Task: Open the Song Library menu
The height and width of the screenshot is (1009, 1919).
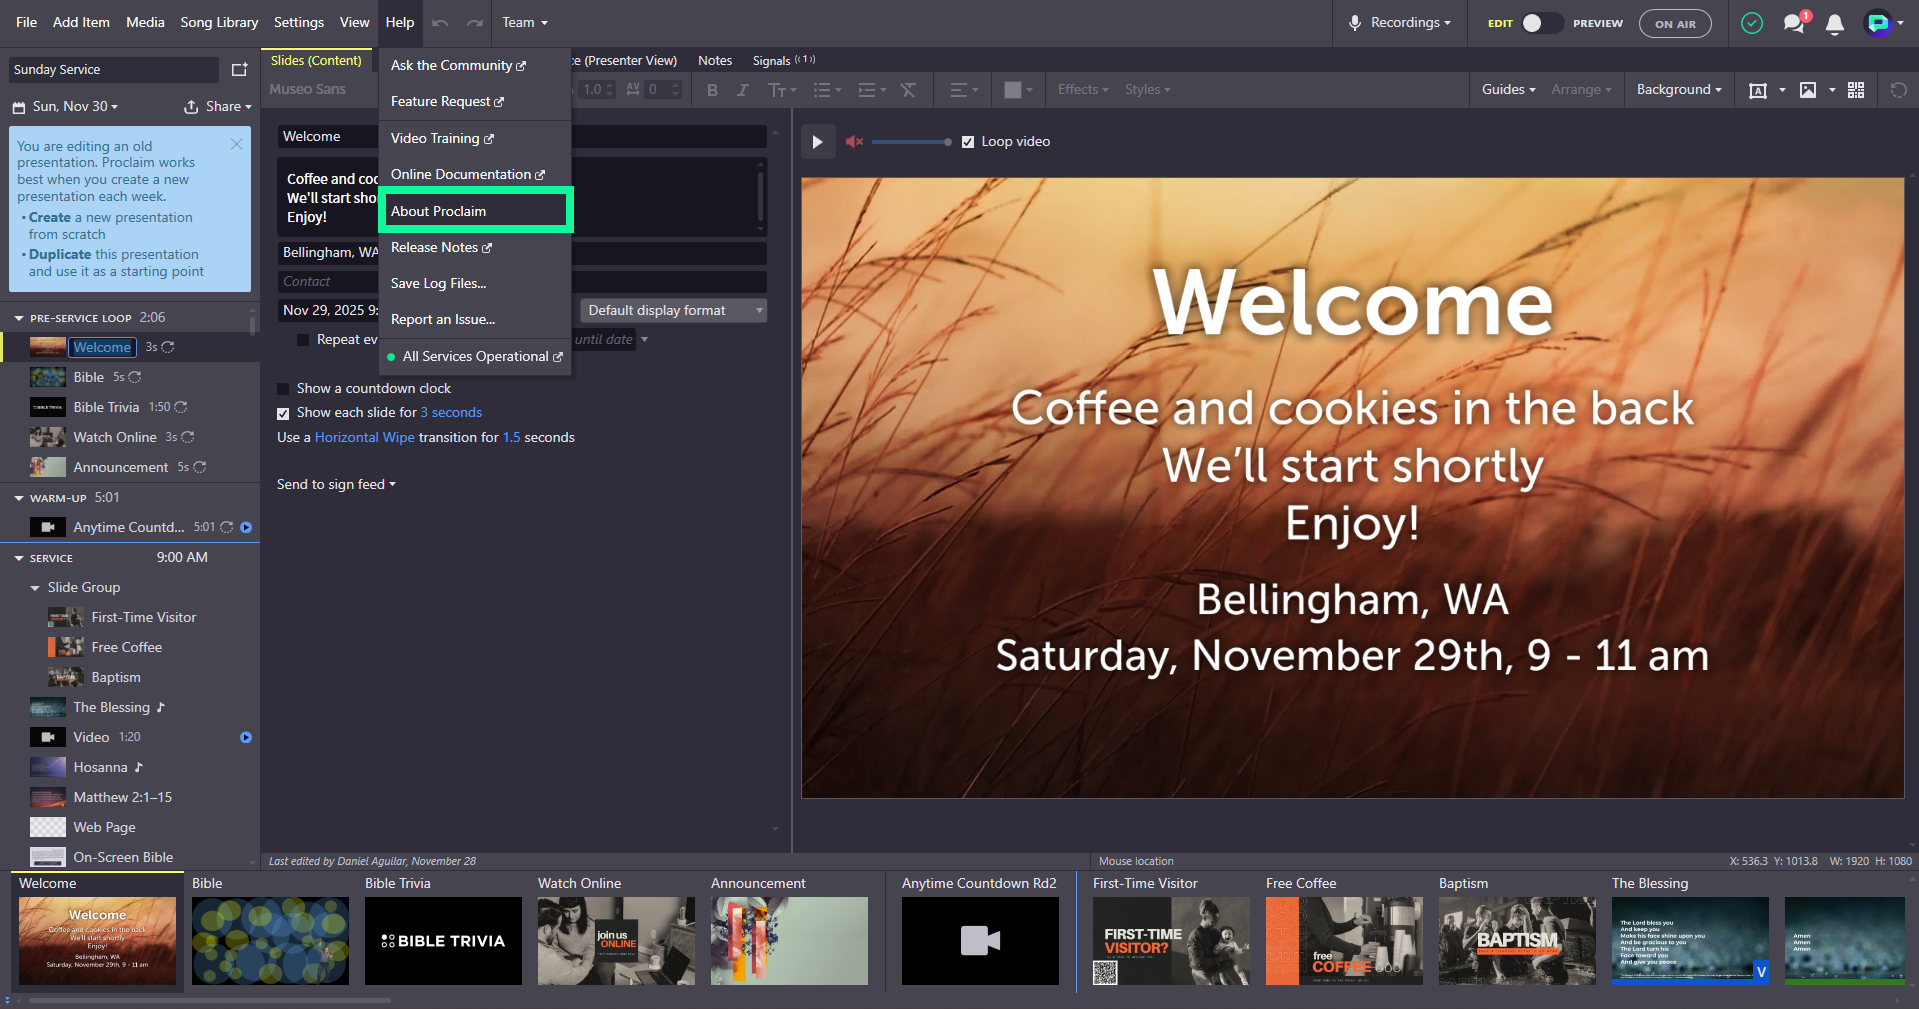Action: click(x=219, y=23)
